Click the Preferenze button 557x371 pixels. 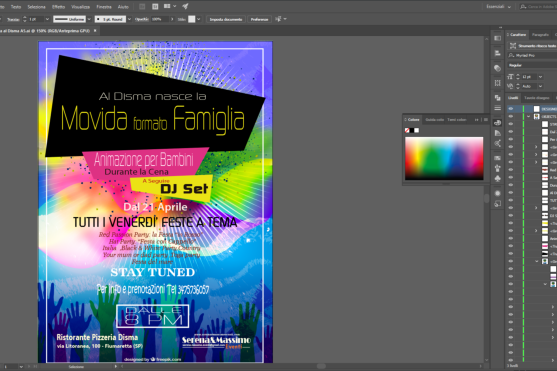[x=259, y=19]
